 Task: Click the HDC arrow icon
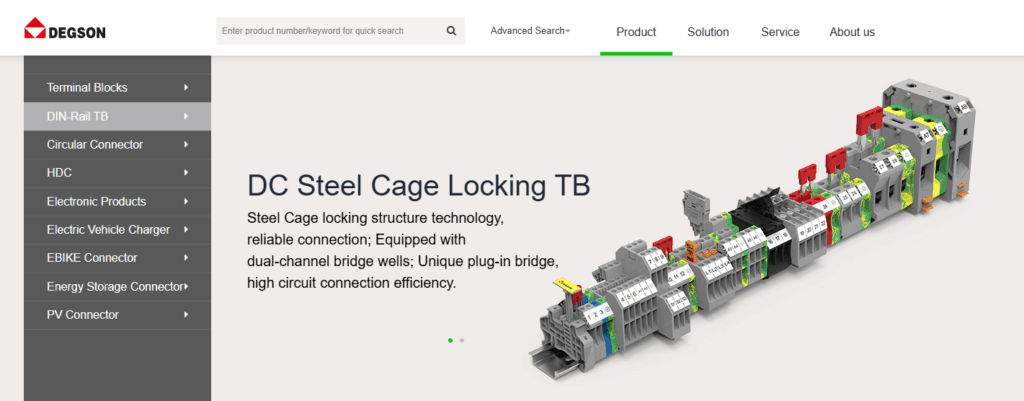(186, 173)
